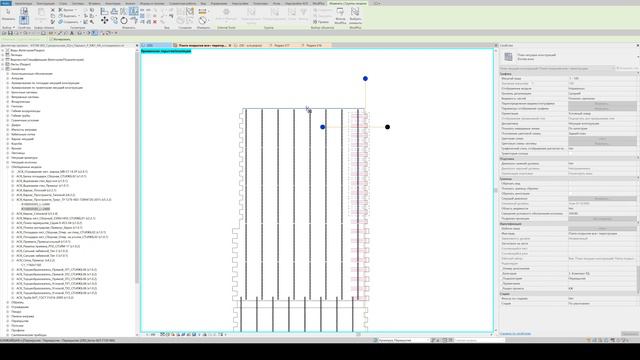Select the Align tool in Modify panel
This screenshot has height=360, width=640.
pyautogui.click(x=104, y=11)
